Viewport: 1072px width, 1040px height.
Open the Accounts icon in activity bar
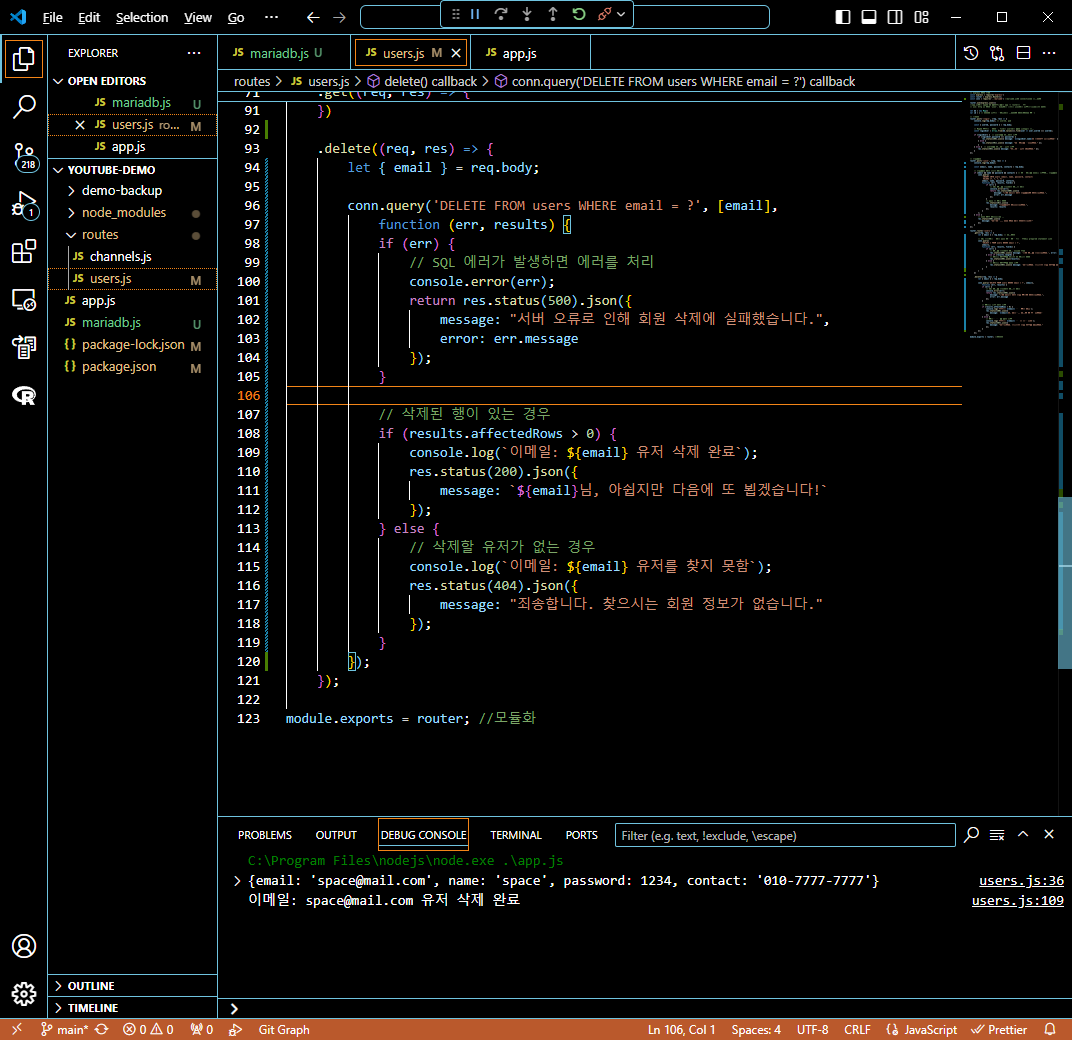click(24, 946)
